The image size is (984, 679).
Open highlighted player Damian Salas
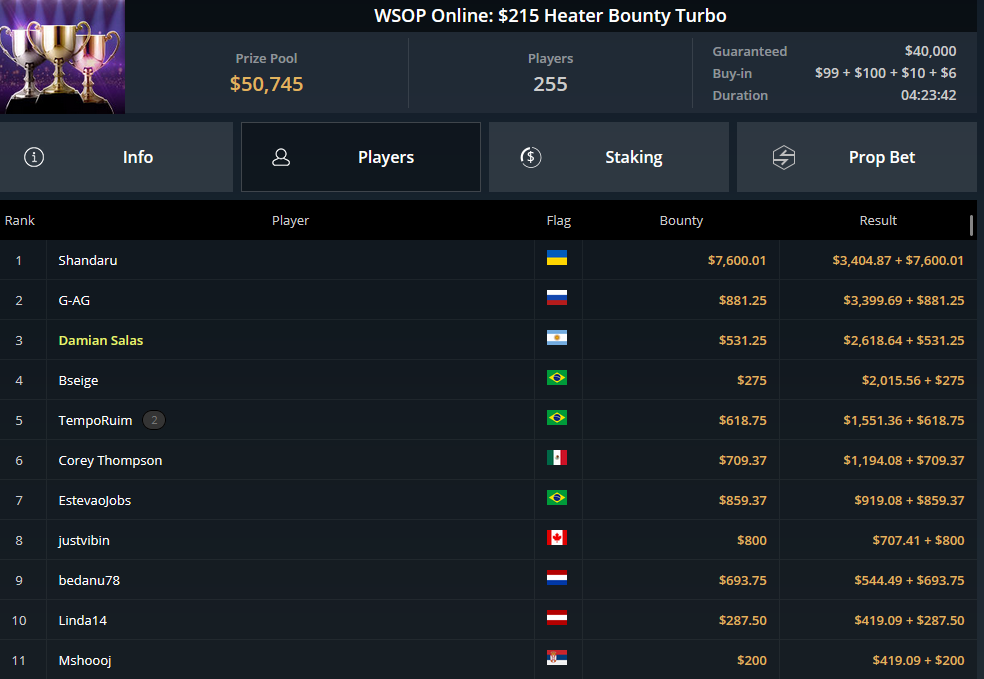100,340
